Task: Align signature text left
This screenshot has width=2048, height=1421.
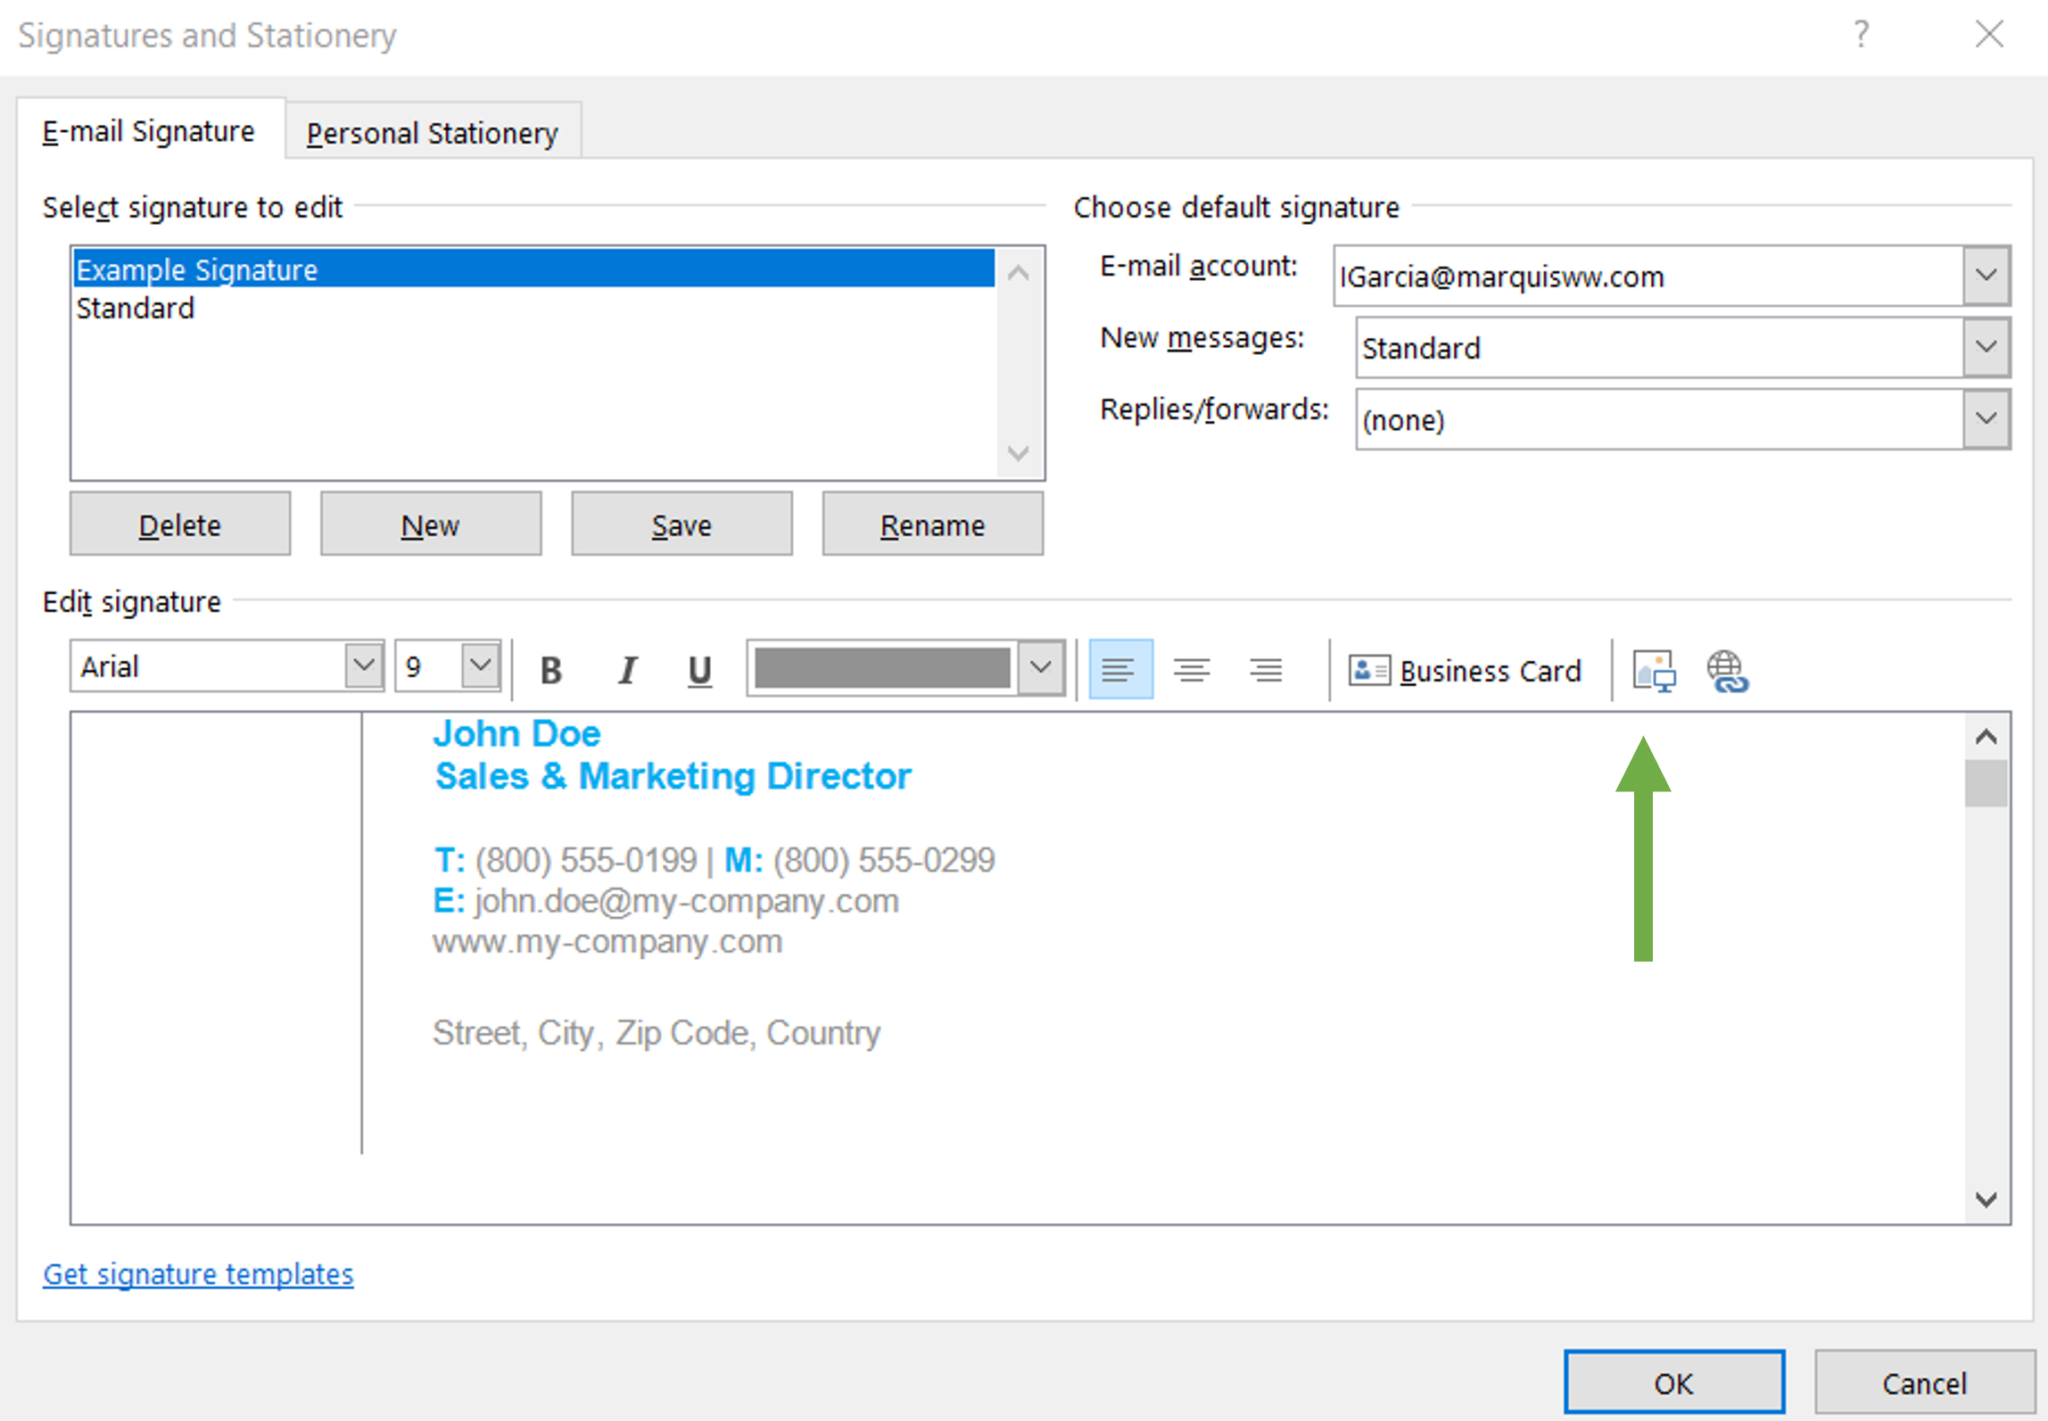Action: point(1120,669)
